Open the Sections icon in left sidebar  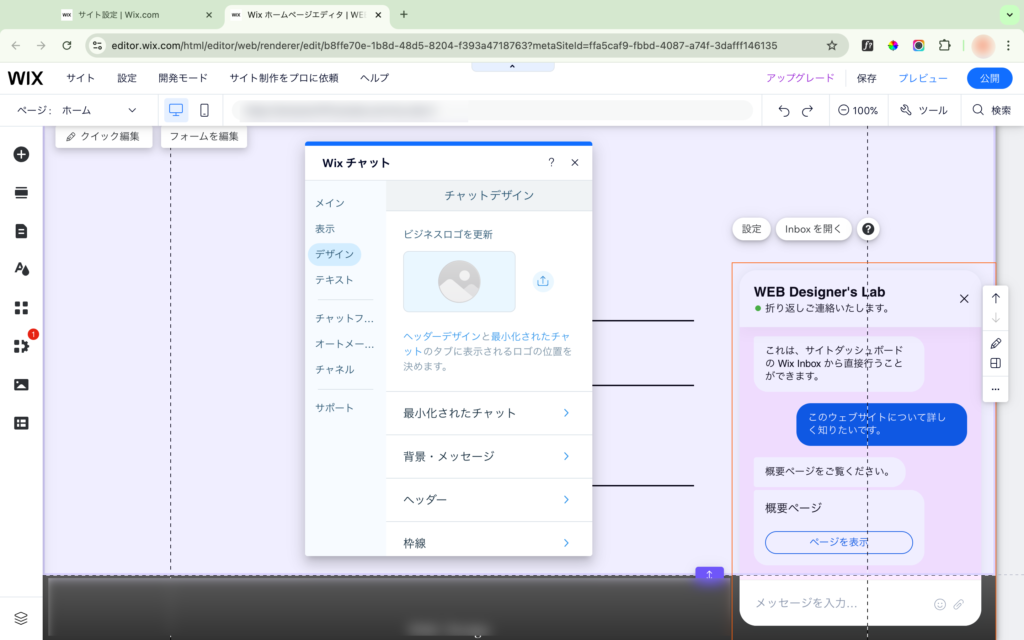pos(21,193)
